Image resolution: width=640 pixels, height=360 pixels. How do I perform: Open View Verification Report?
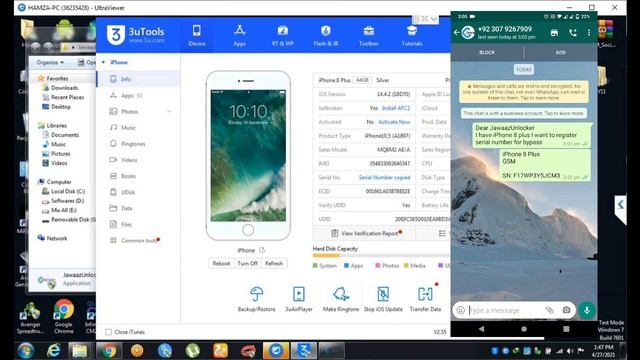coord(366,233)
